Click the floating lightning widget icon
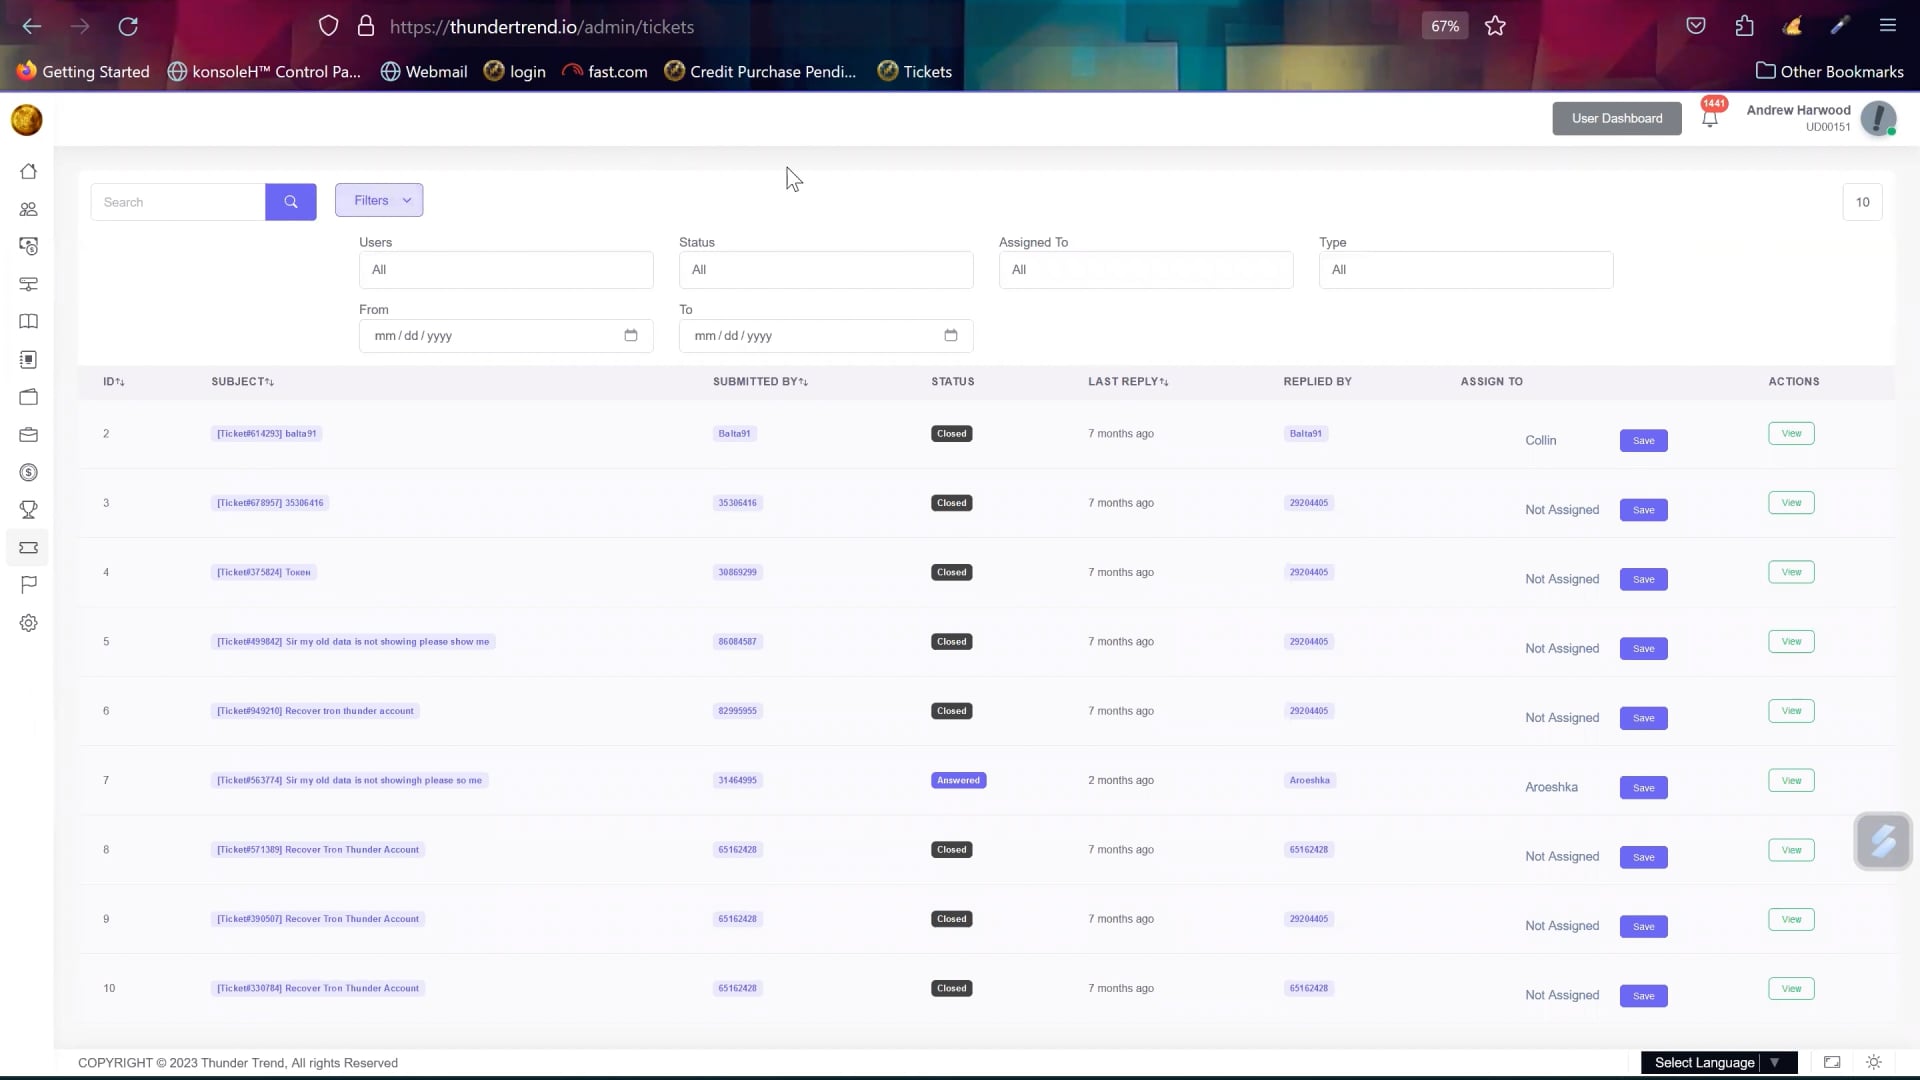This screenshot has height=1080, width=1920. point(1883,841)
